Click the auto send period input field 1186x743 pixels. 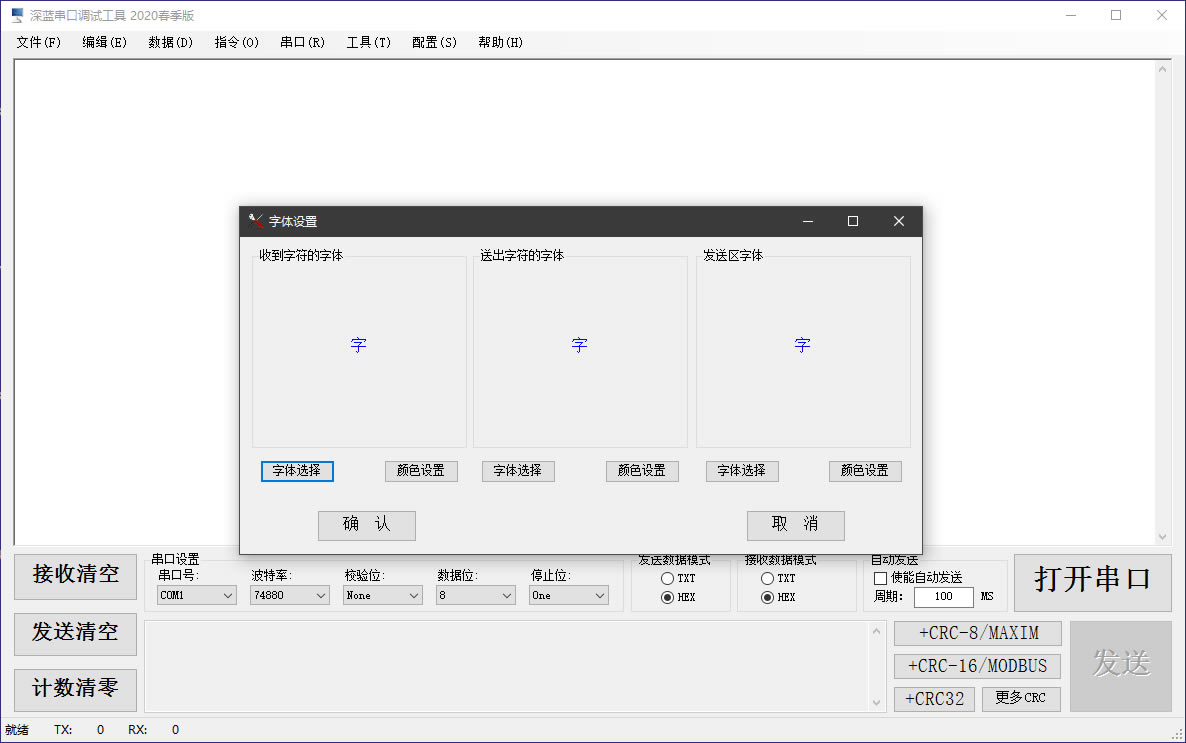(943, 597)
